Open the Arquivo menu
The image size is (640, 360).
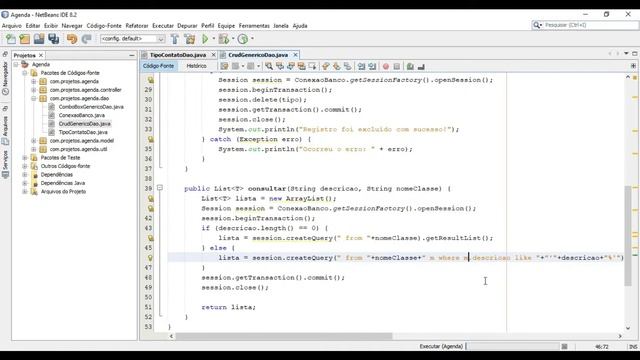12,26
